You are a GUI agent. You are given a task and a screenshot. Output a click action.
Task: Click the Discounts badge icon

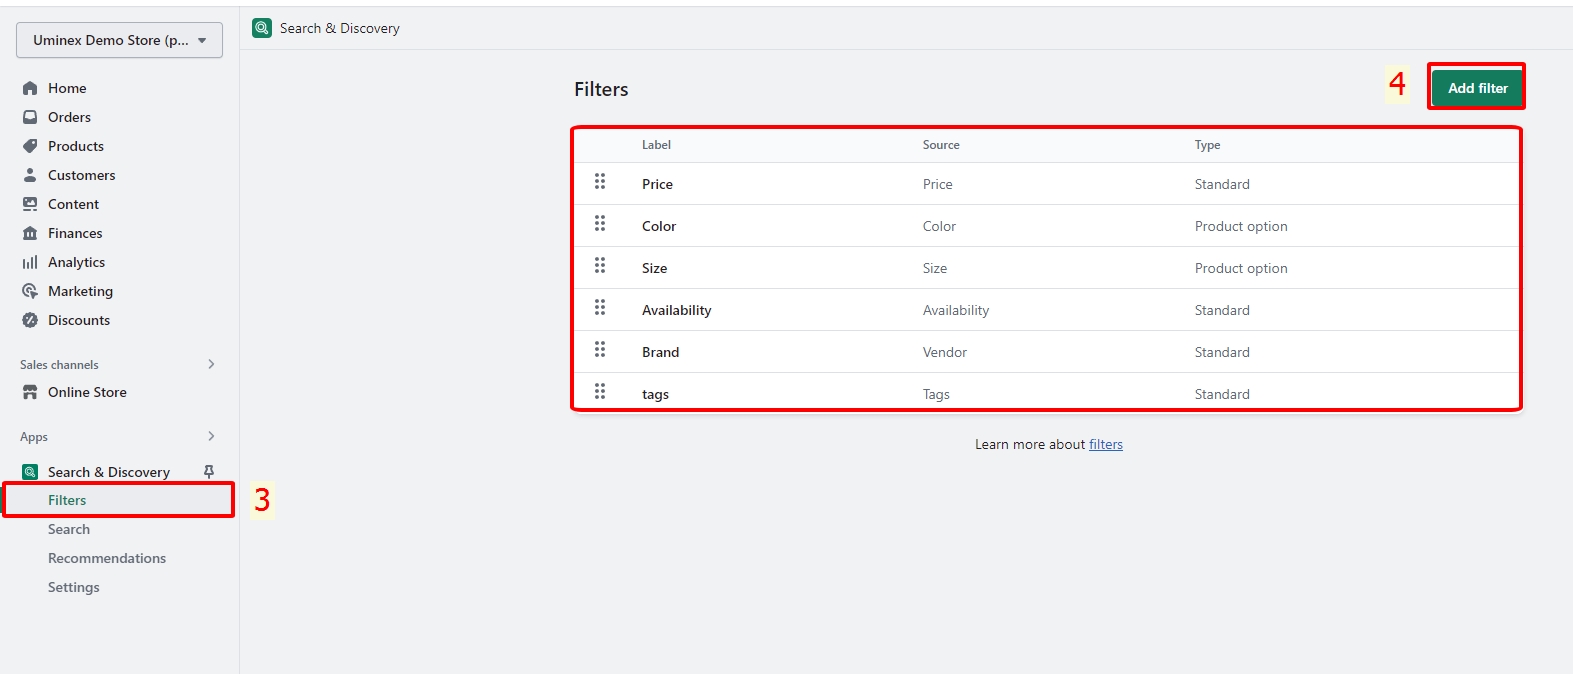pos(30,320)
